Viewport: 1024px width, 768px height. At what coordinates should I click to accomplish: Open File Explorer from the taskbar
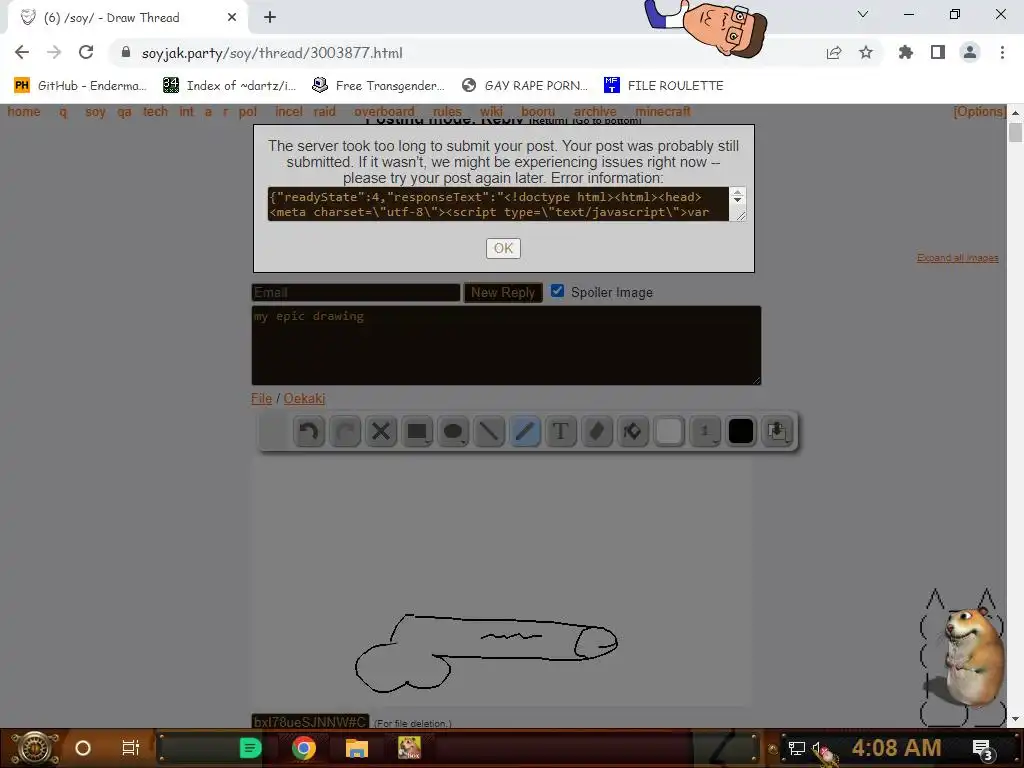(357, 748)
